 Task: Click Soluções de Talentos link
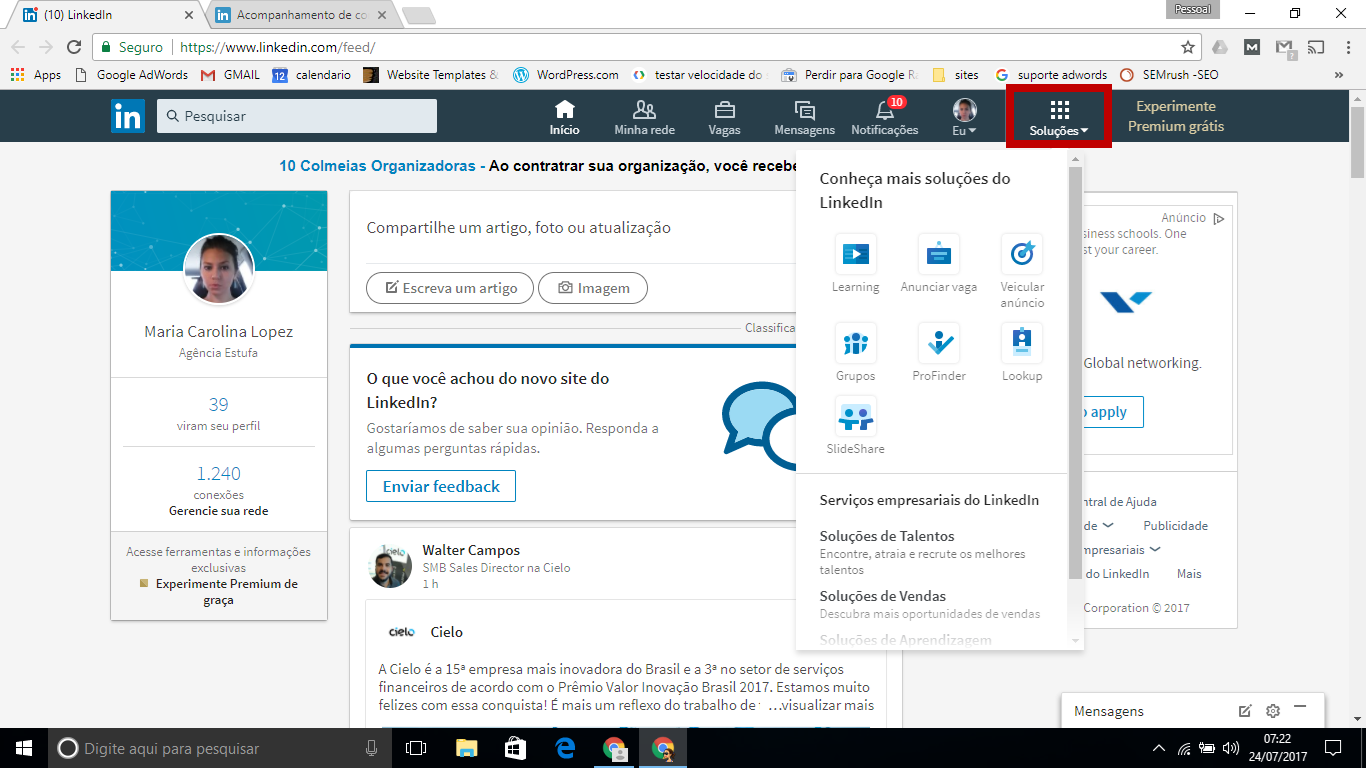(887, 536)
